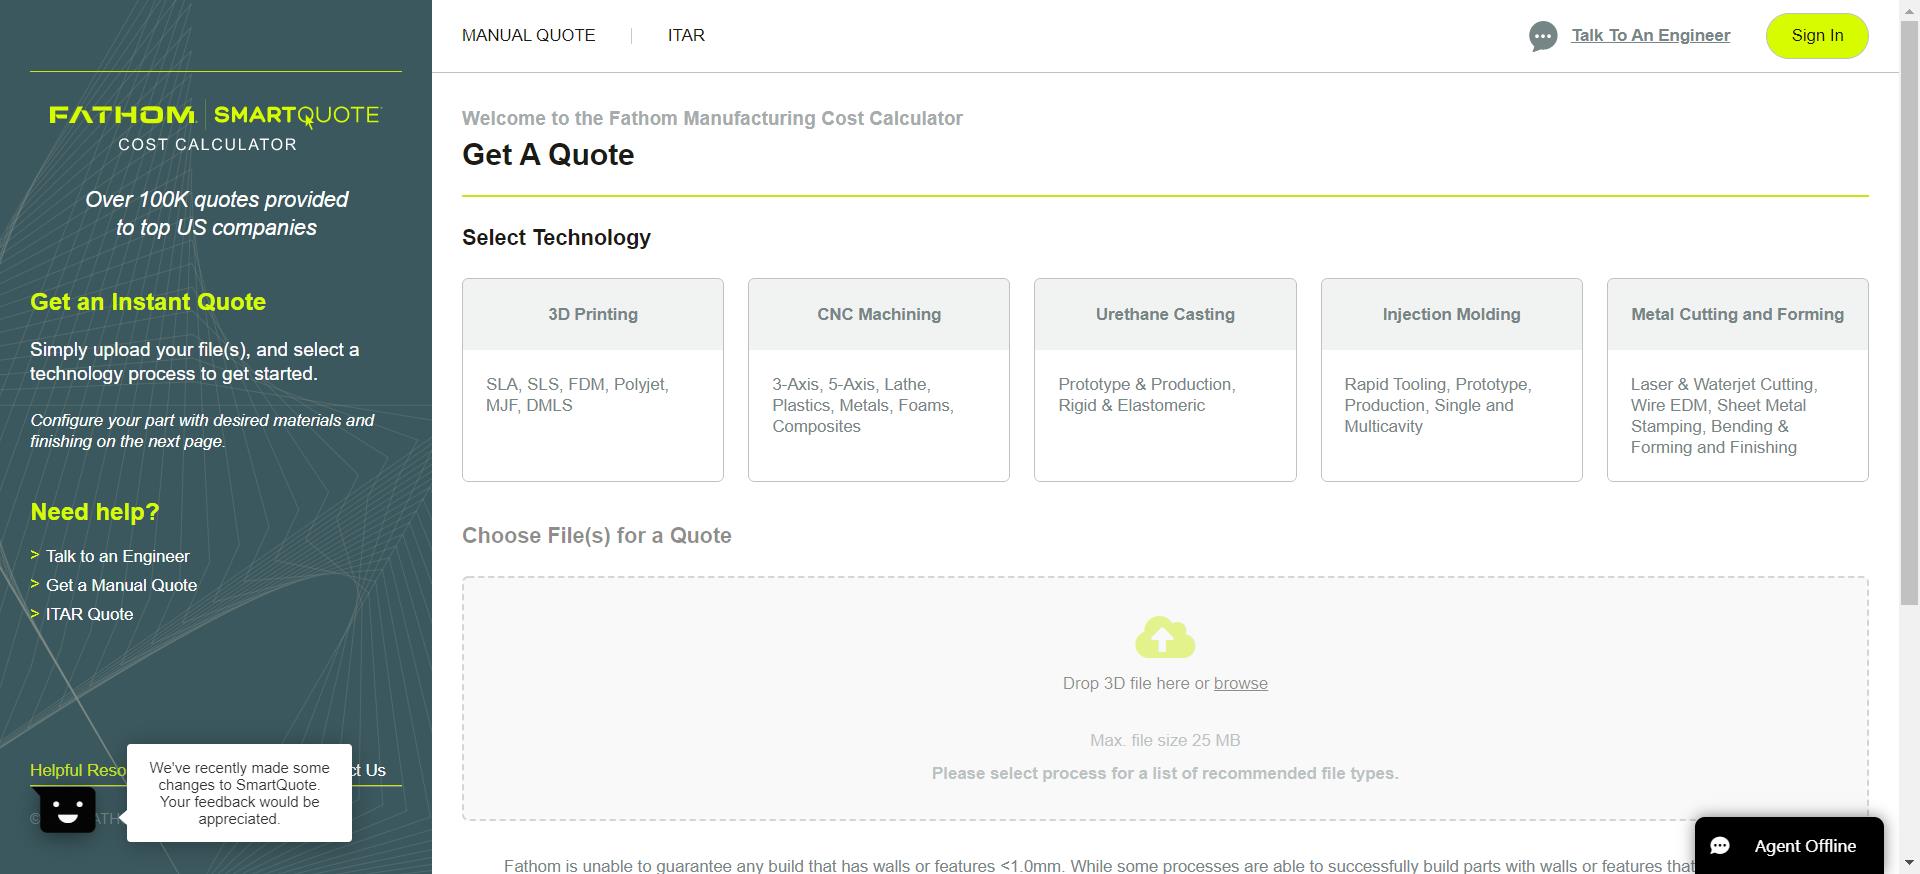Image resolution: width=1920 pixels, height=874 pixels.
Task: Open the ITAR menu item
Action: pyautogui.click(x=686, y=35)
